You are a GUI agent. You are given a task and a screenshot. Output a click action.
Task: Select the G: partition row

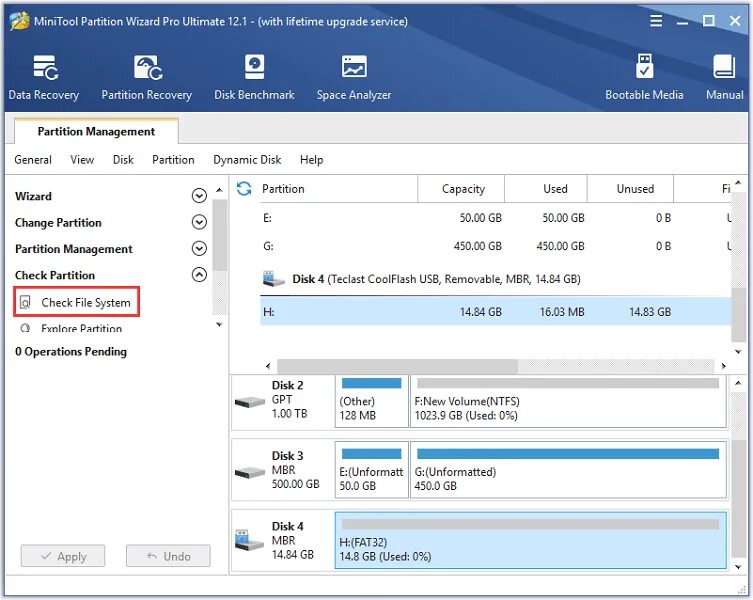(x=496, y=246)
